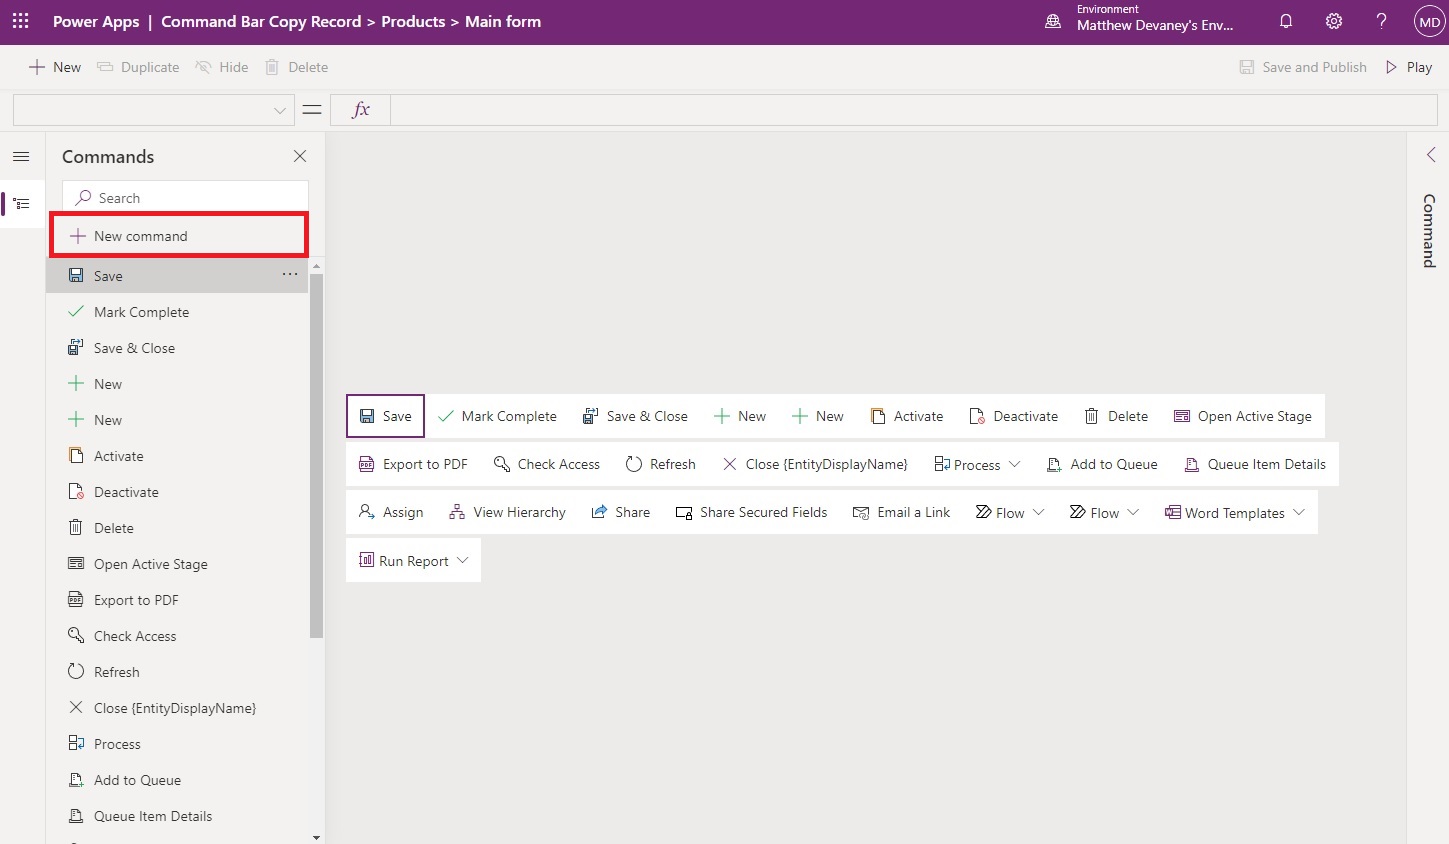Viewport: 1449px width, 844px height.
Task: Select the Command tab on the right edge
Action: pos(1429,232)
